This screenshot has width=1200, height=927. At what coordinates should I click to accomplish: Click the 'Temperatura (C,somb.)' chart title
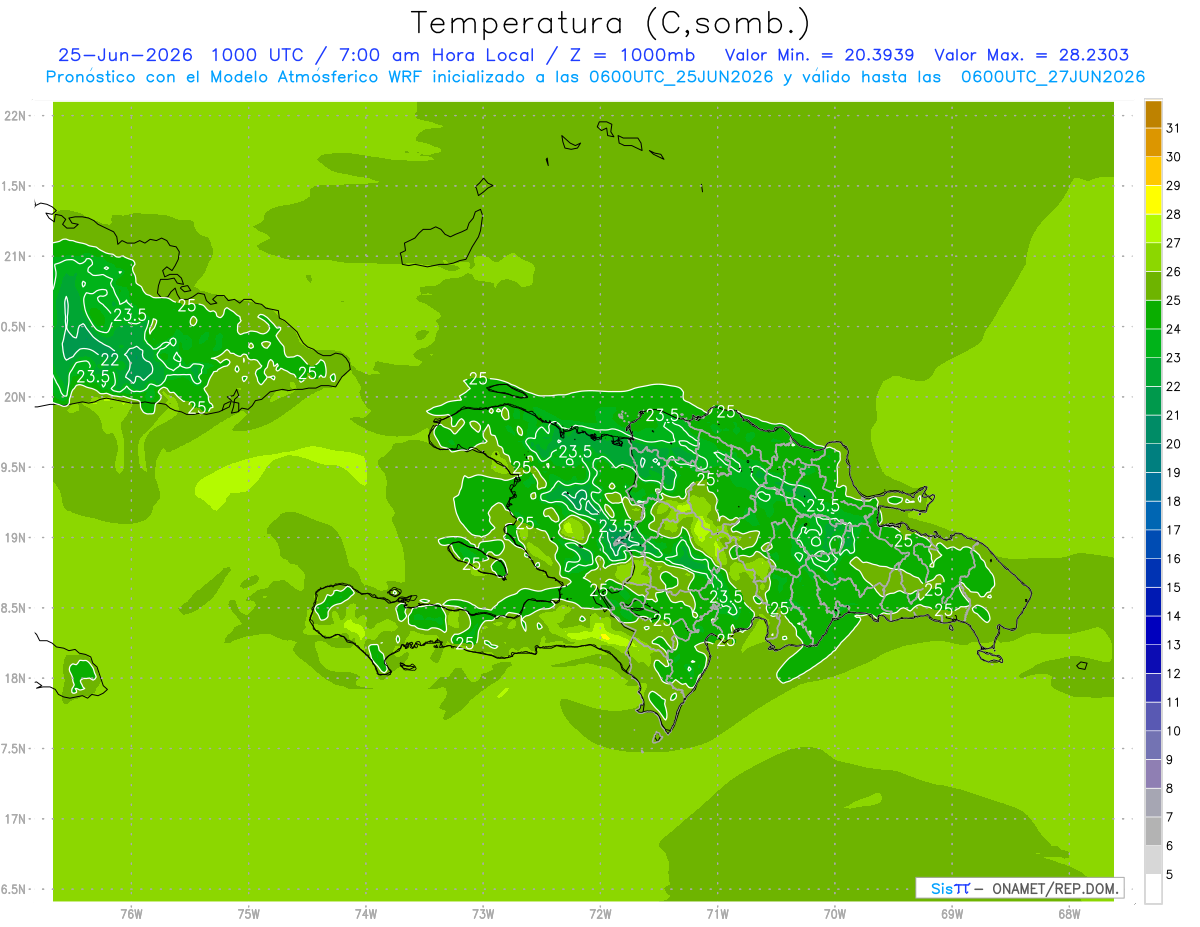610,23
